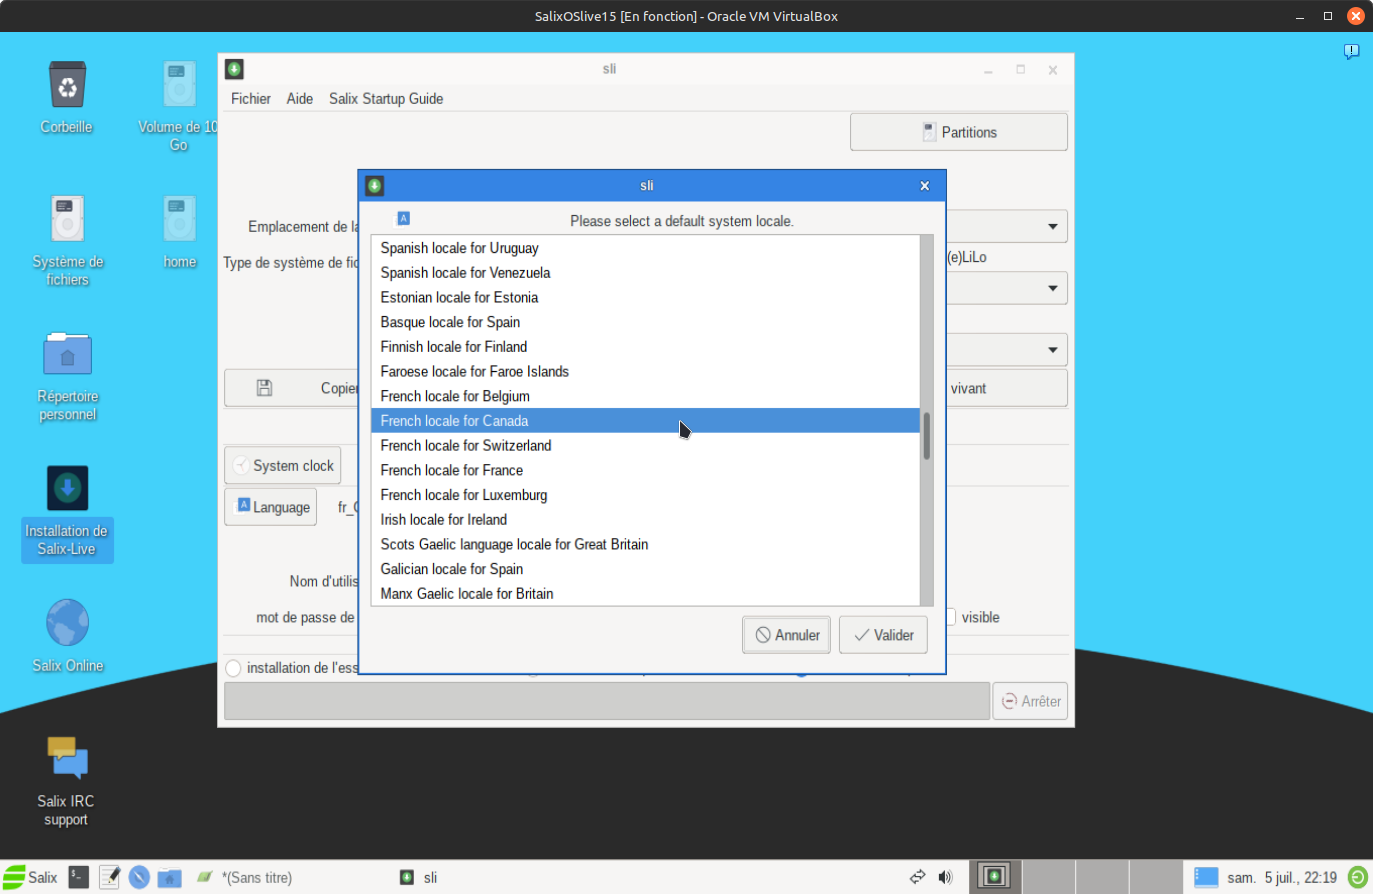
Task: Click the Valider button
Action: click(x=883, y=635)
